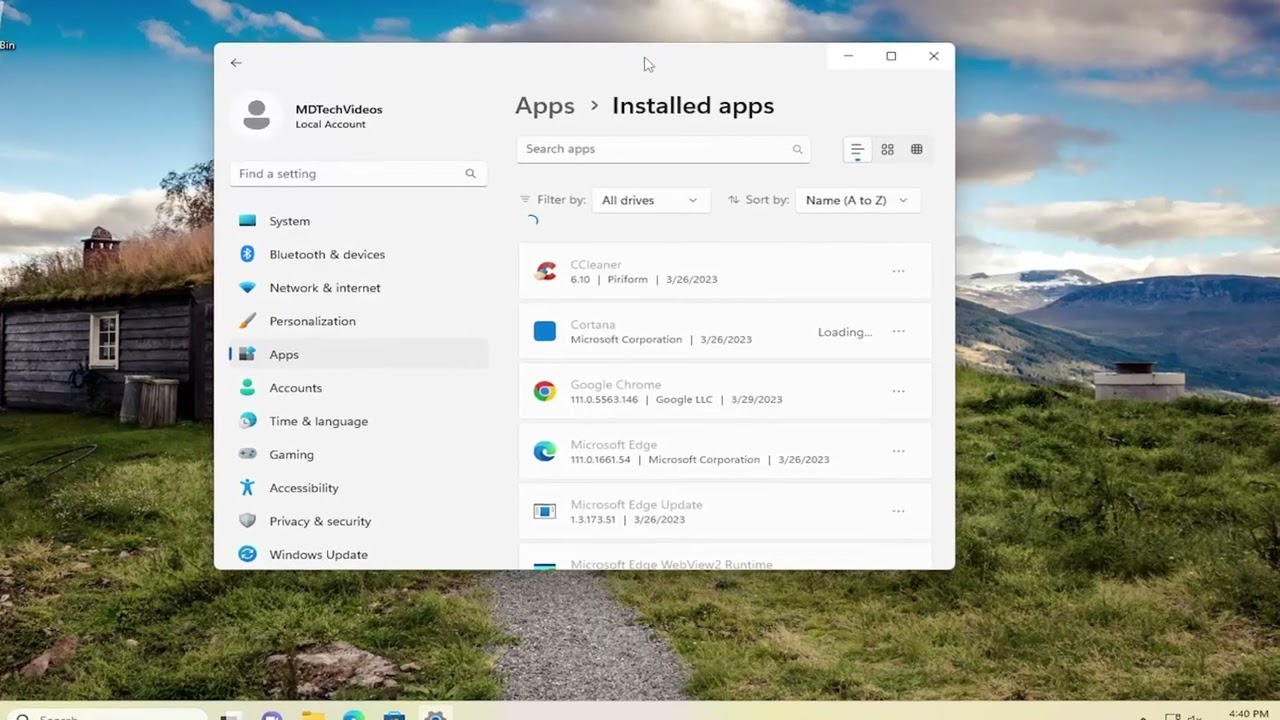The height and width of the screenshot is (720, 1280).
Task: Click the Piriform publisher text
Action: tap(628, 279)
